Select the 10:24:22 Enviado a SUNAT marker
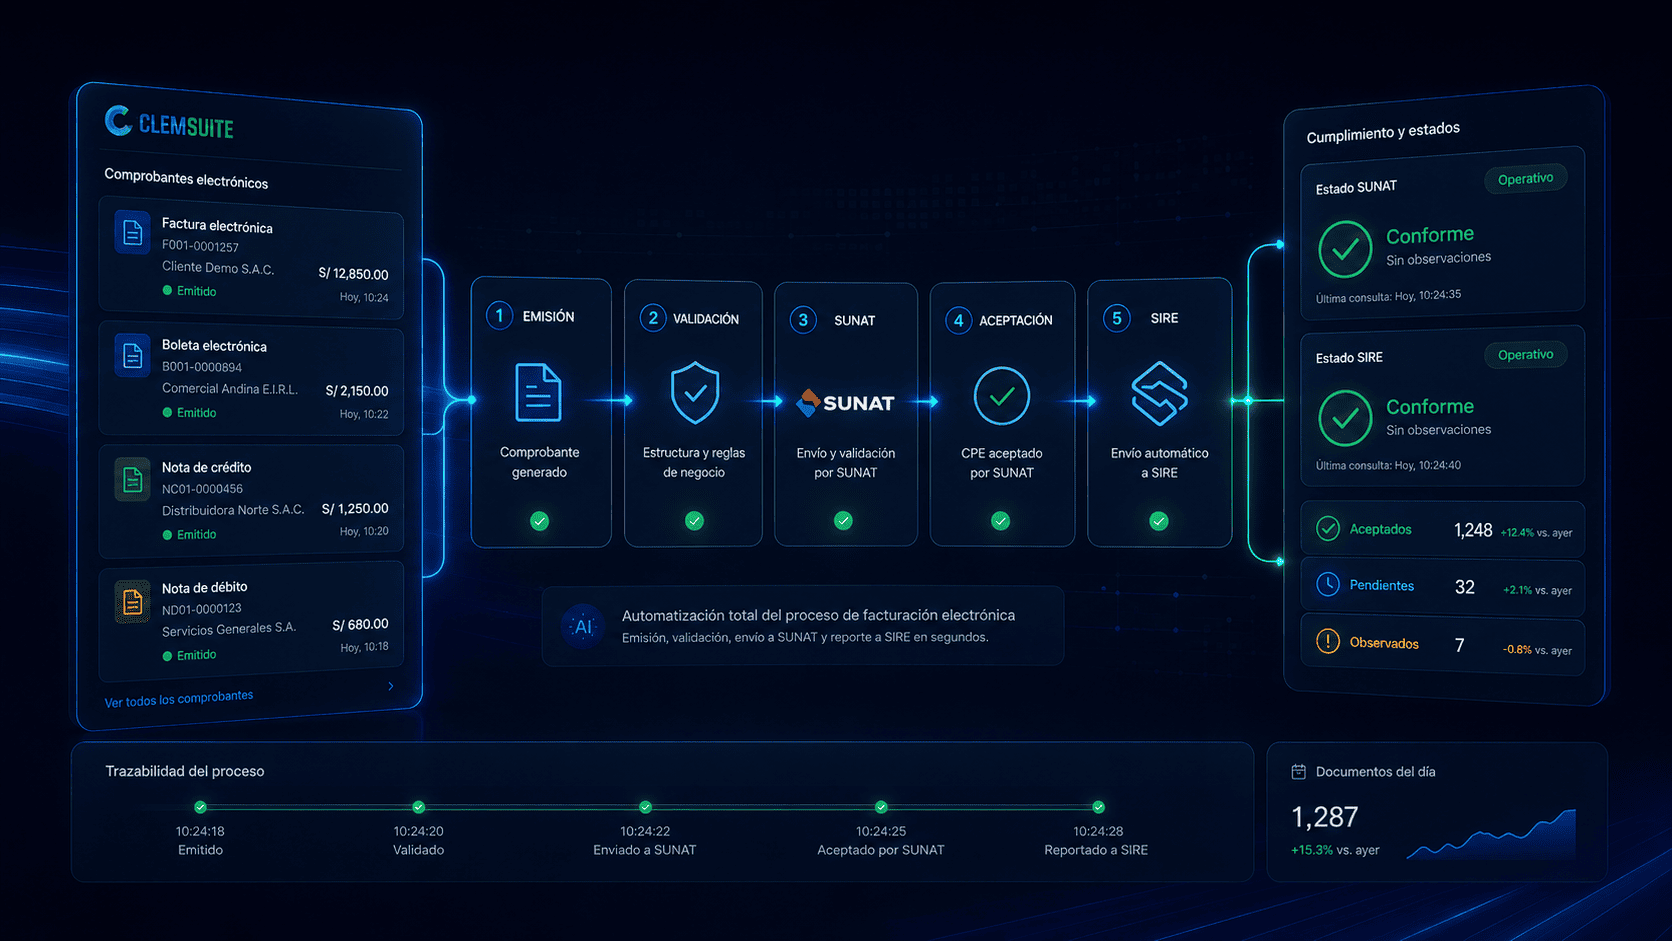The width and height of the screenshot is (1672, 941). 645,807
